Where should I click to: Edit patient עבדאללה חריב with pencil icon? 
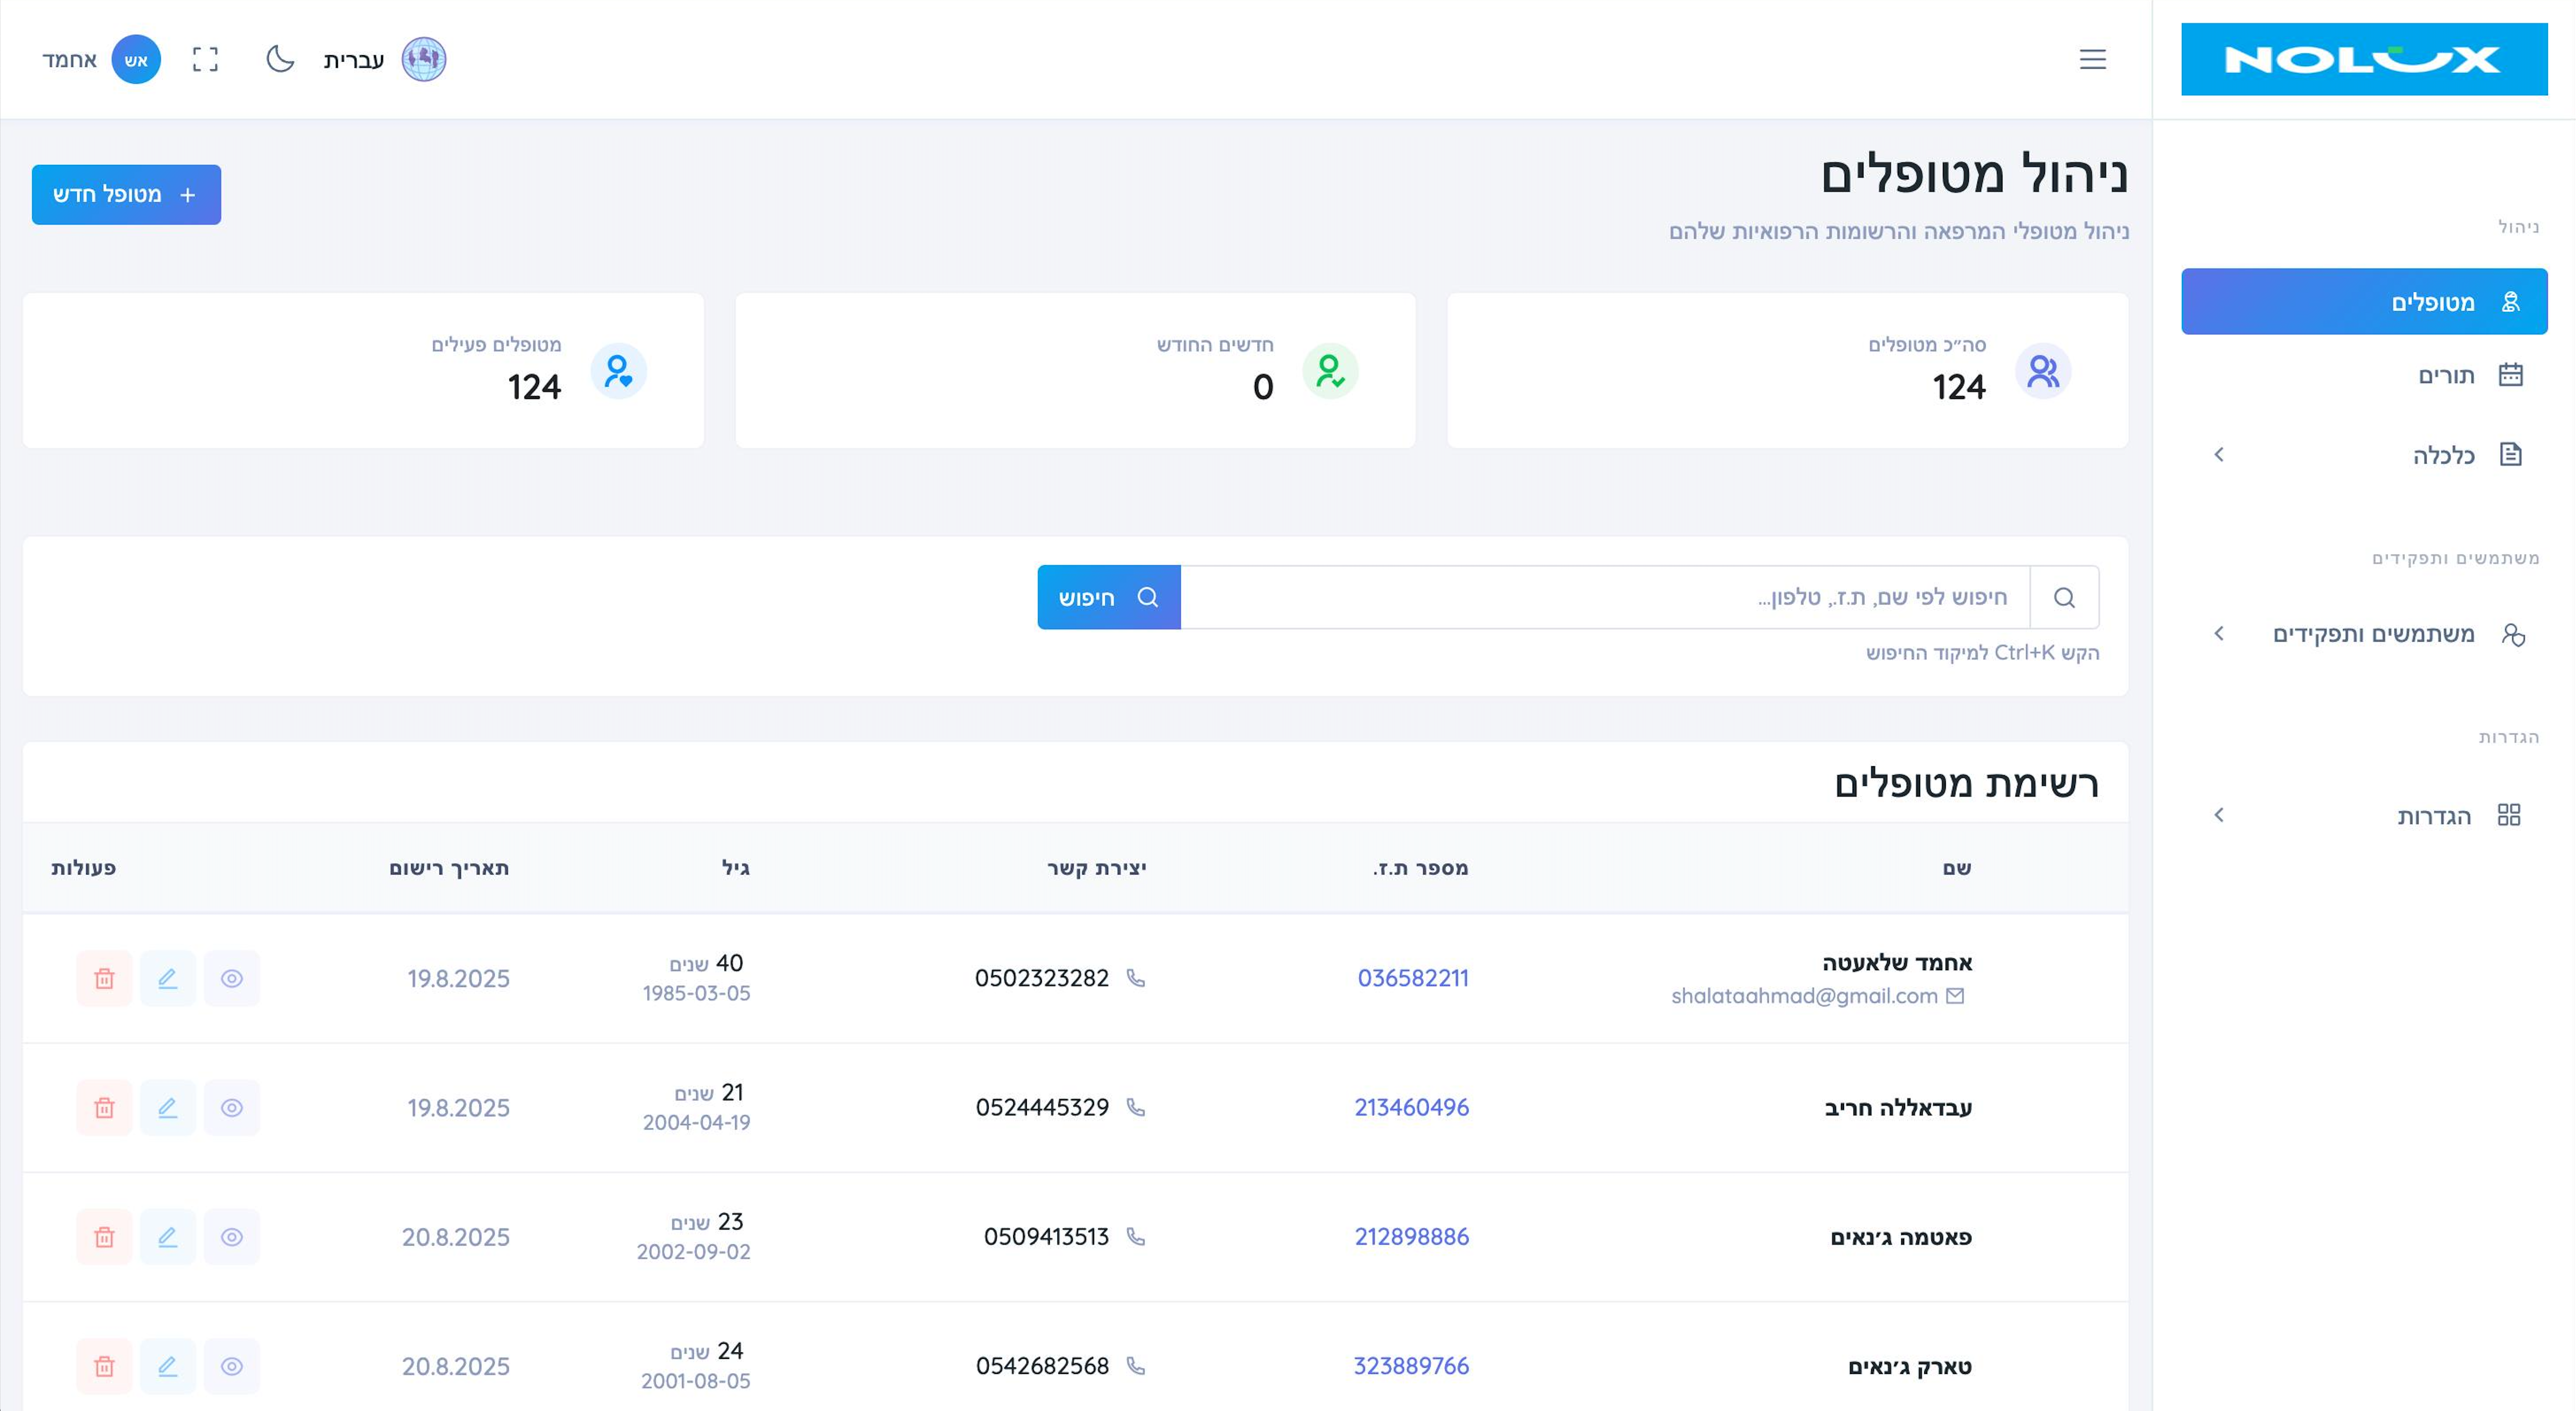click(x=168, y=1107)
